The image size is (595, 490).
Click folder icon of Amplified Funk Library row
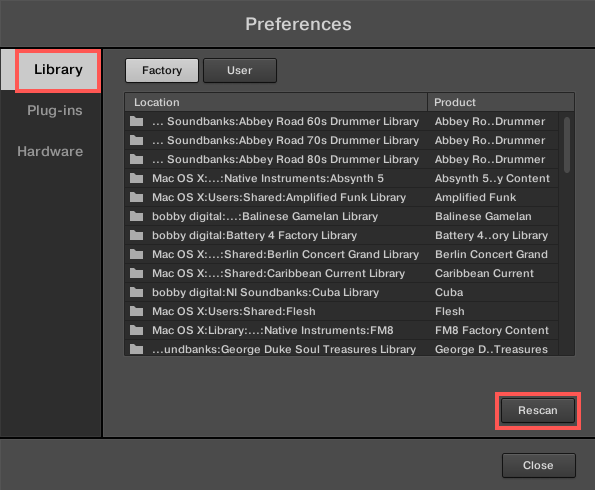coord(136,197)
